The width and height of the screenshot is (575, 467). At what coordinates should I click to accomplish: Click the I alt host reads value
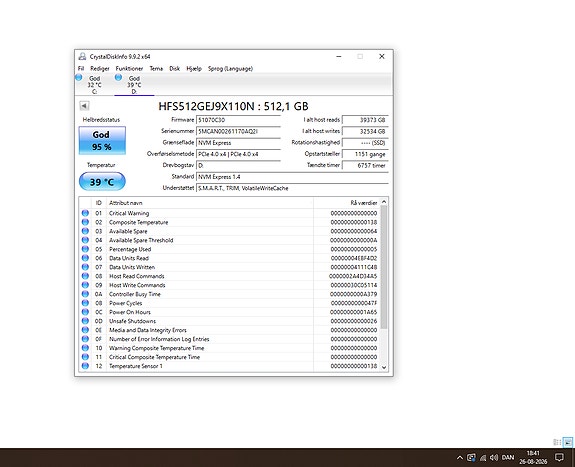[365, 120]
